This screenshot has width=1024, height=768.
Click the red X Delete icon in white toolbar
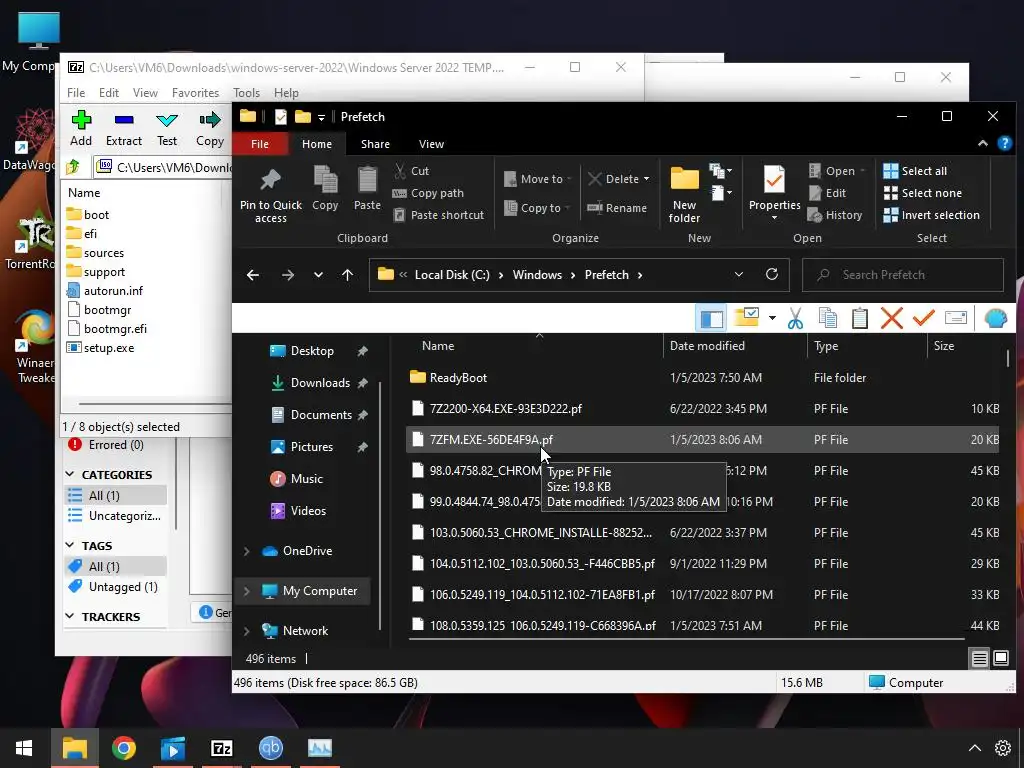tap(891, 318)
